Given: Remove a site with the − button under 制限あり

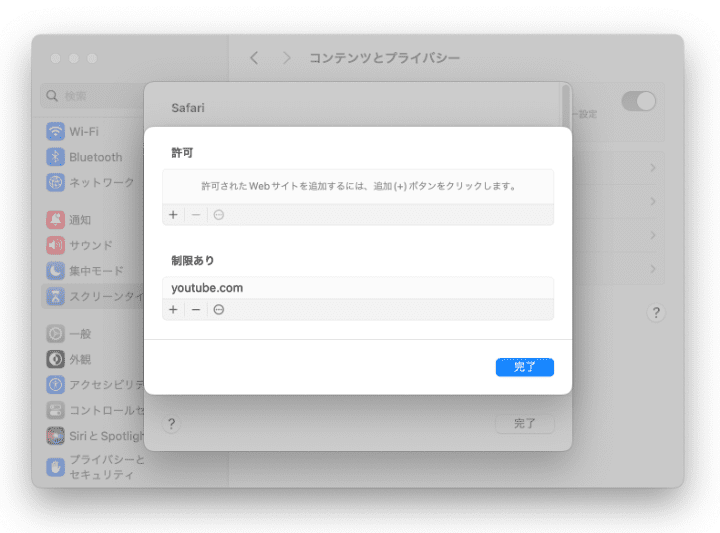Looking at the screenshot, I should pyautogui.click(x=196, y=310).
